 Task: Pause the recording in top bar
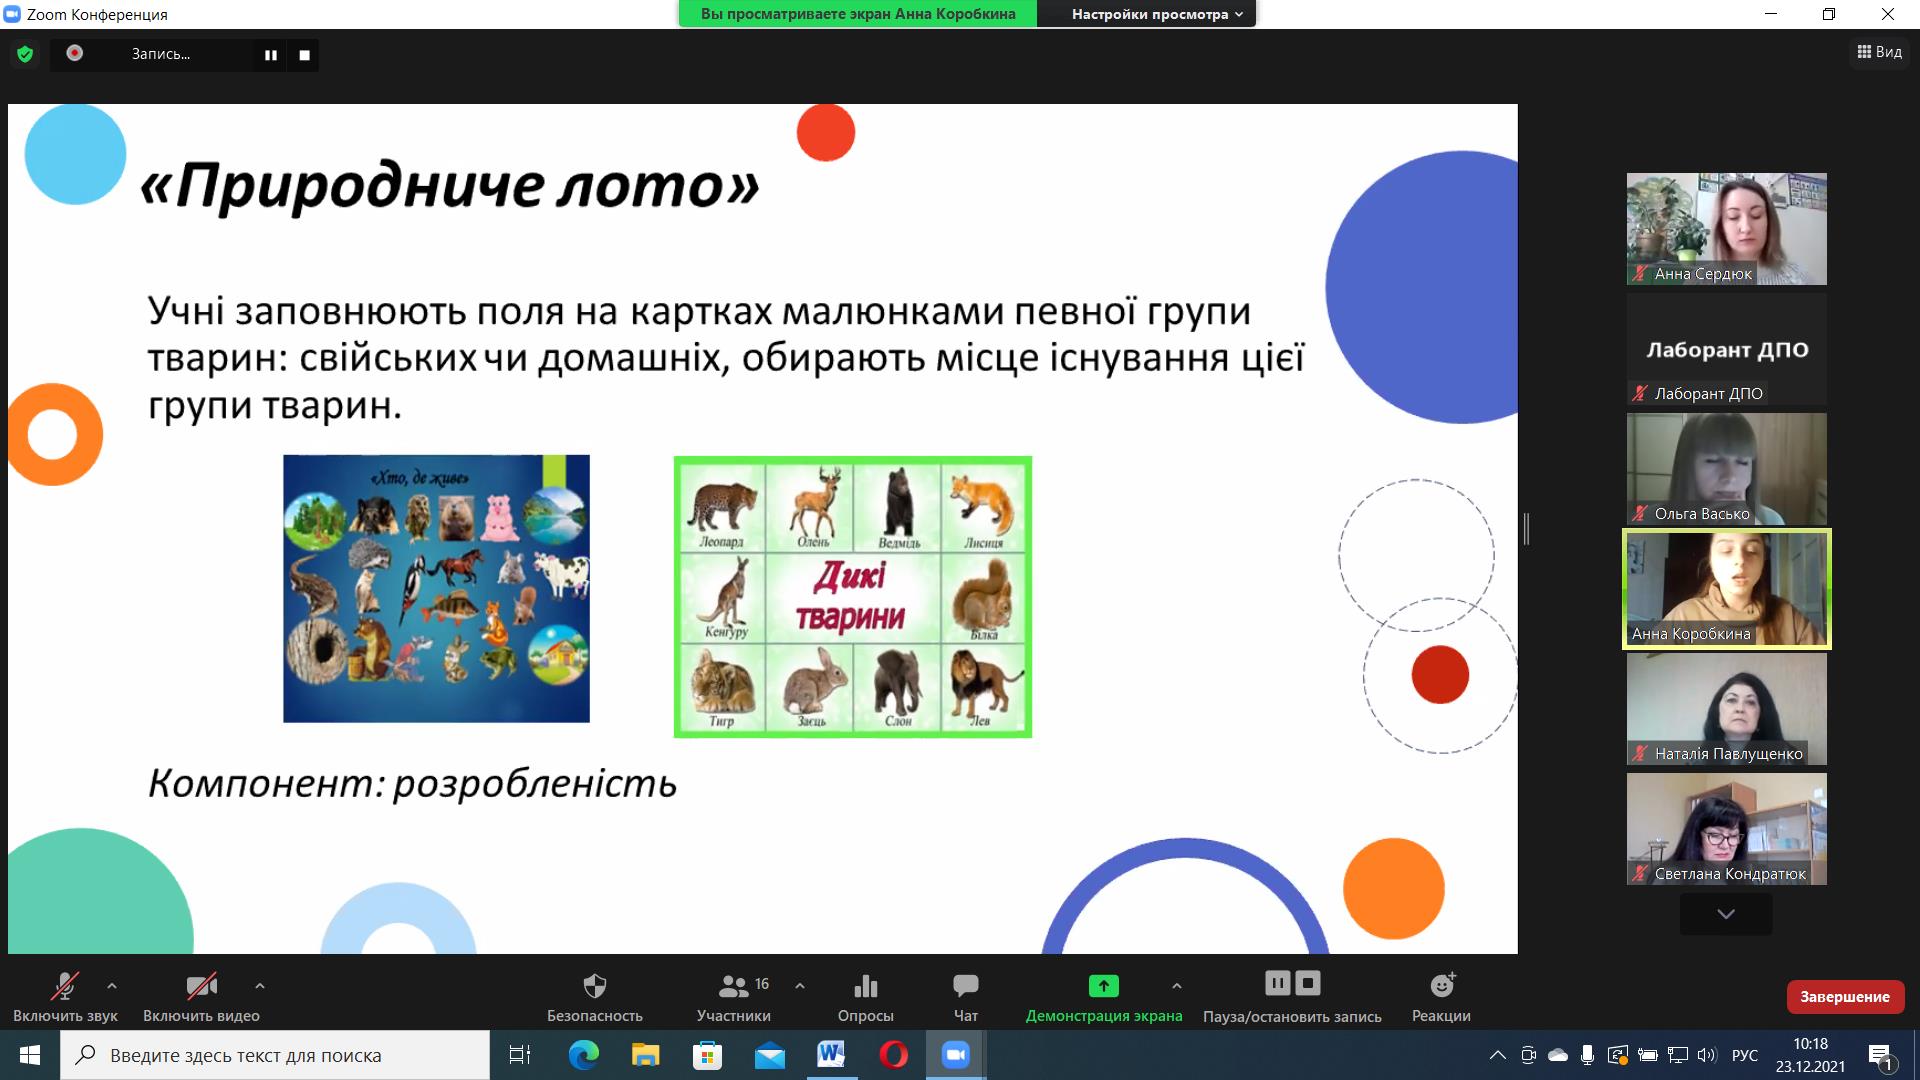point(270,55)
